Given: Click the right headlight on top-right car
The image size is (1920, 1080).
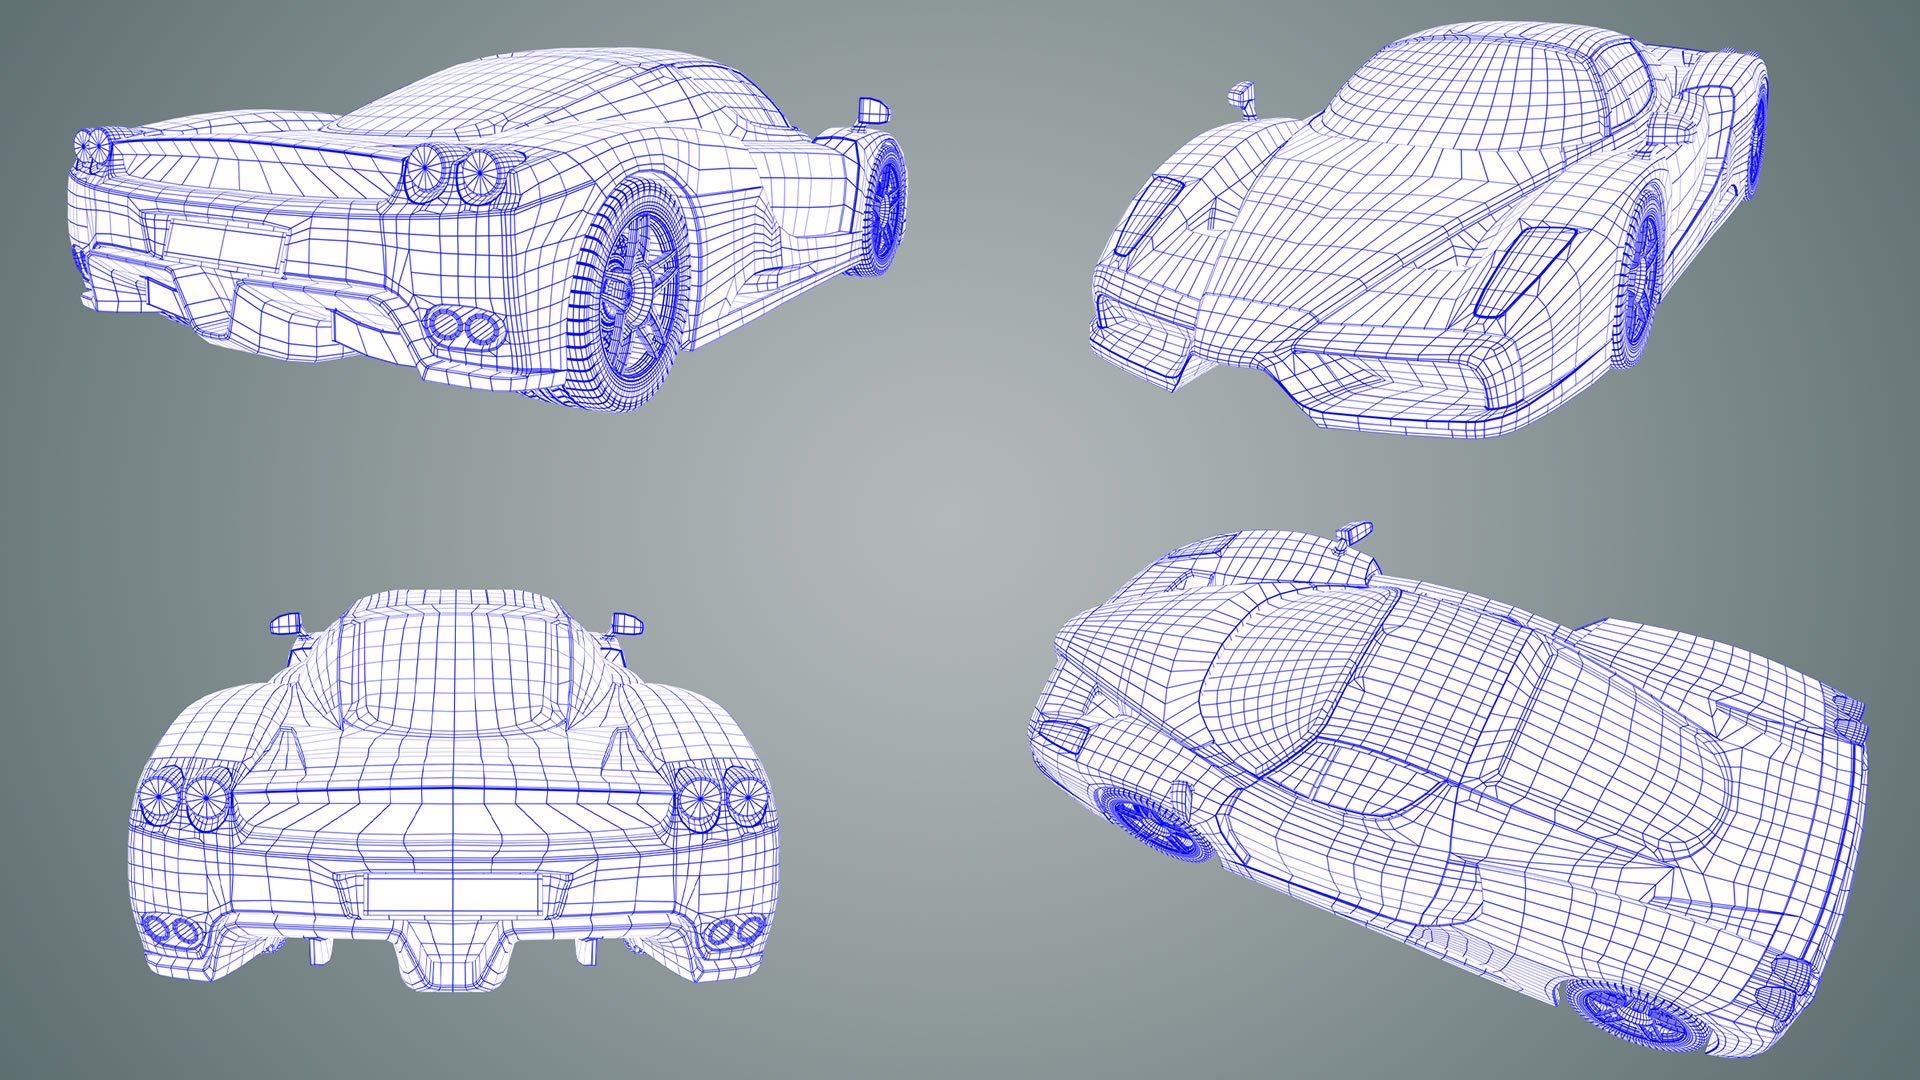Looking at the screenshot, I should pyautogui.click(x=1525, y=272).
